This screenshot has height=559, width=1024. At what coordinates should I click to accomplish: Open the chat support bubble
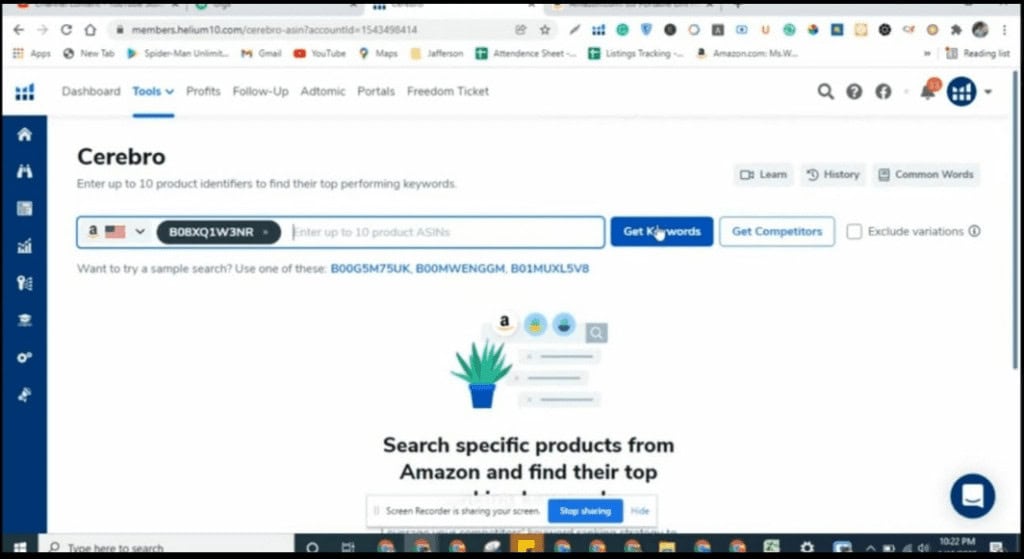tap(972, 495)
